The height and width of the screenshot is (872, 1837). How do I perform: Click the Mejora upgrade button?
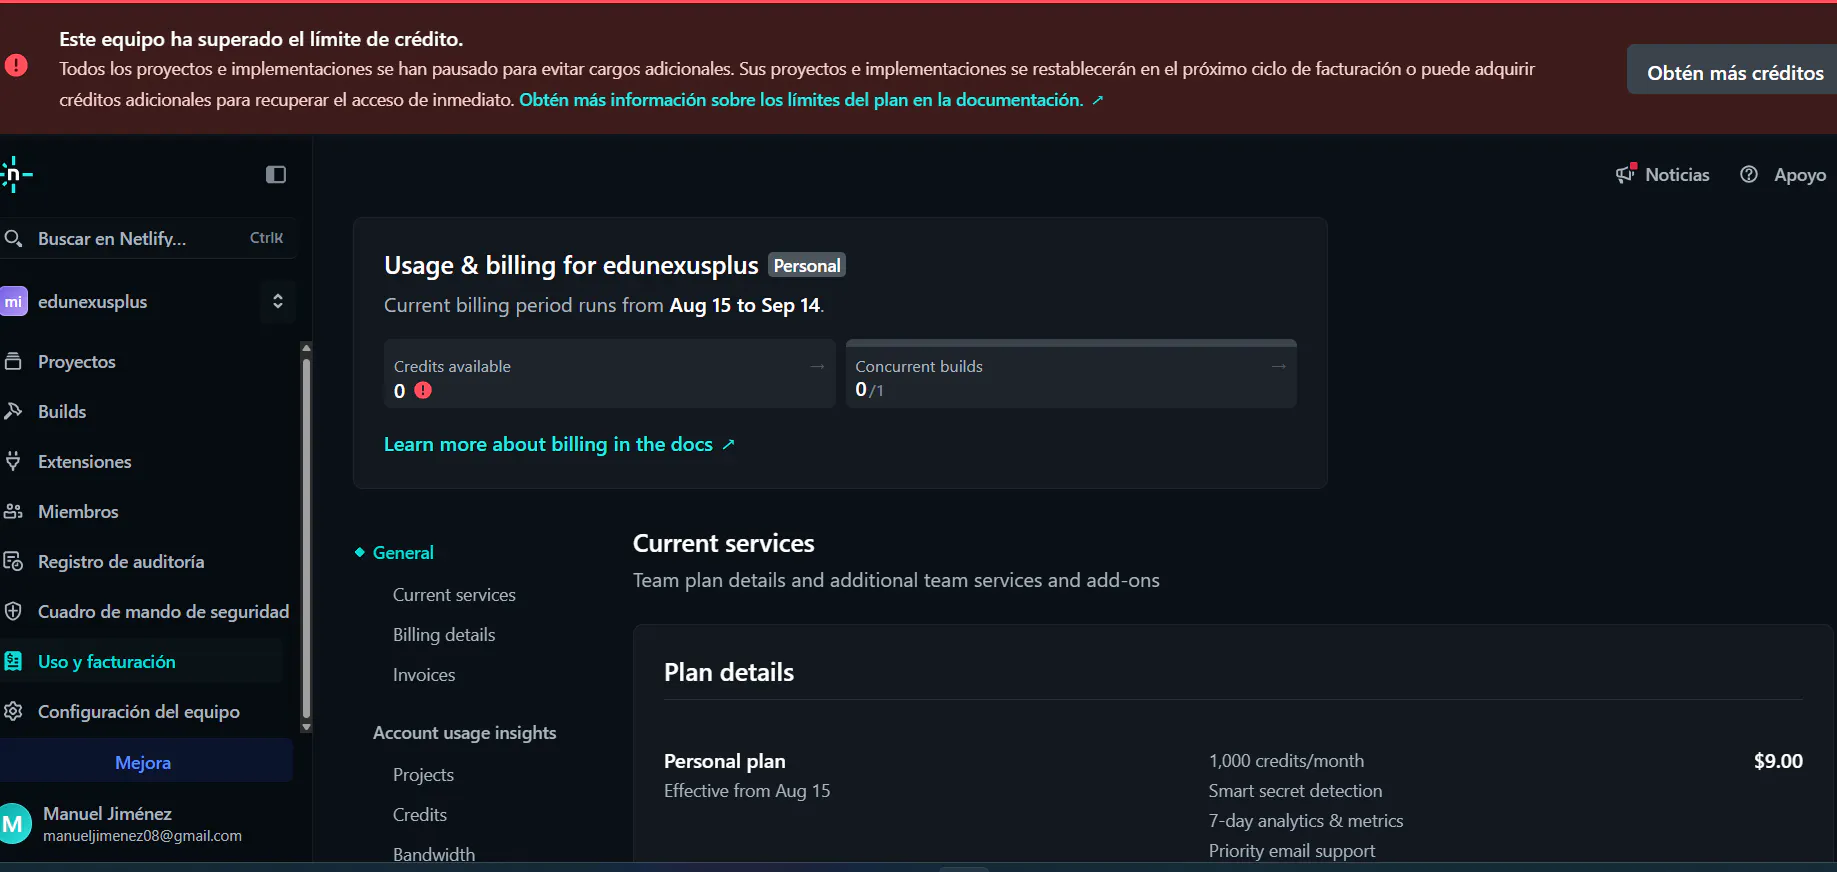pos(146,762)
